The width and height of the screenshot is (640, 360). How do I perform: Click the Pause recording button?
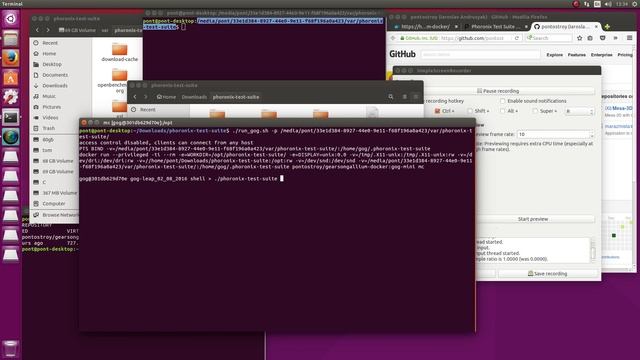498,91
